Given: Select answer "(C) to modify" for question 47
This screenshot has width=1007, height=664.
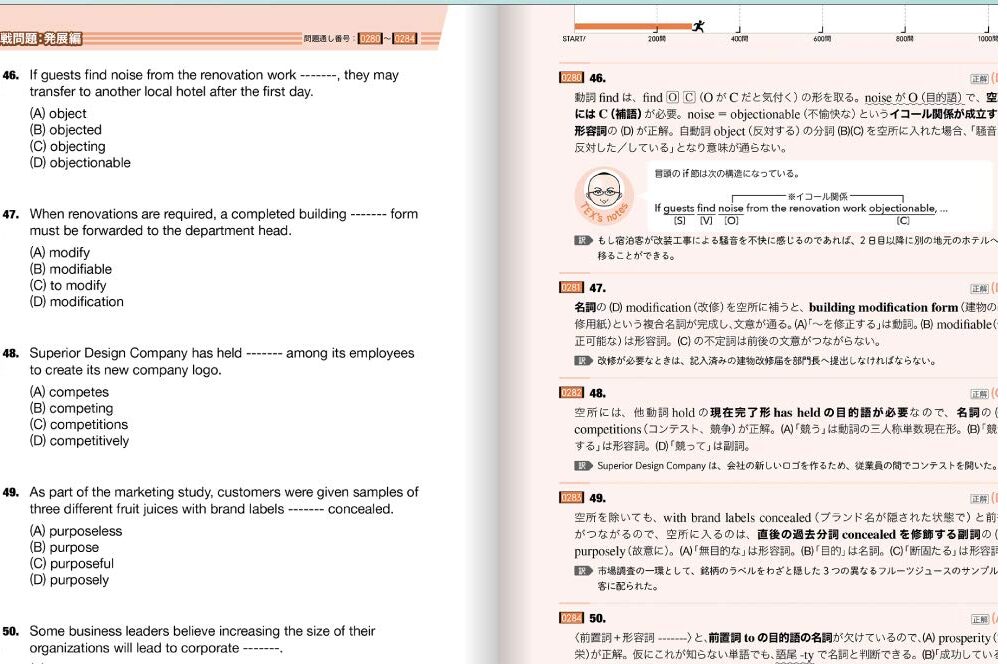Looking at the screenshot, I should [x=68, y=286].
